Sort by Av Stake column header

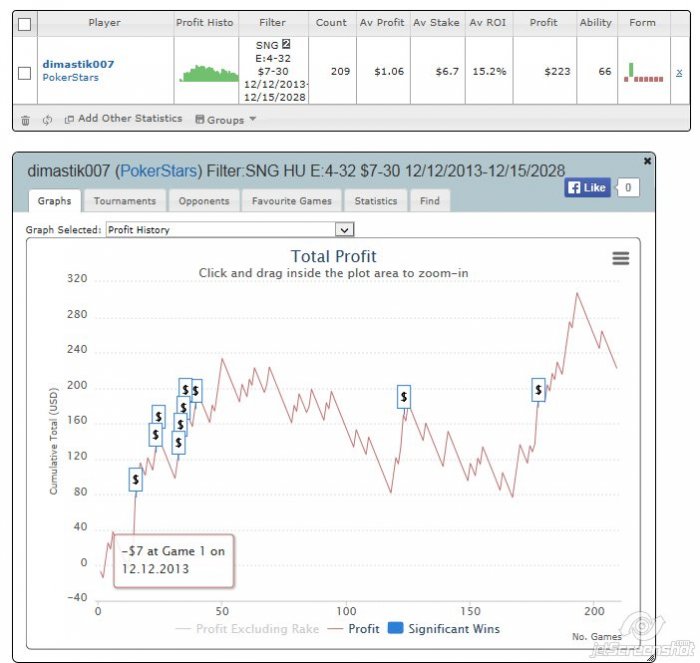click(x=436, y=23)
